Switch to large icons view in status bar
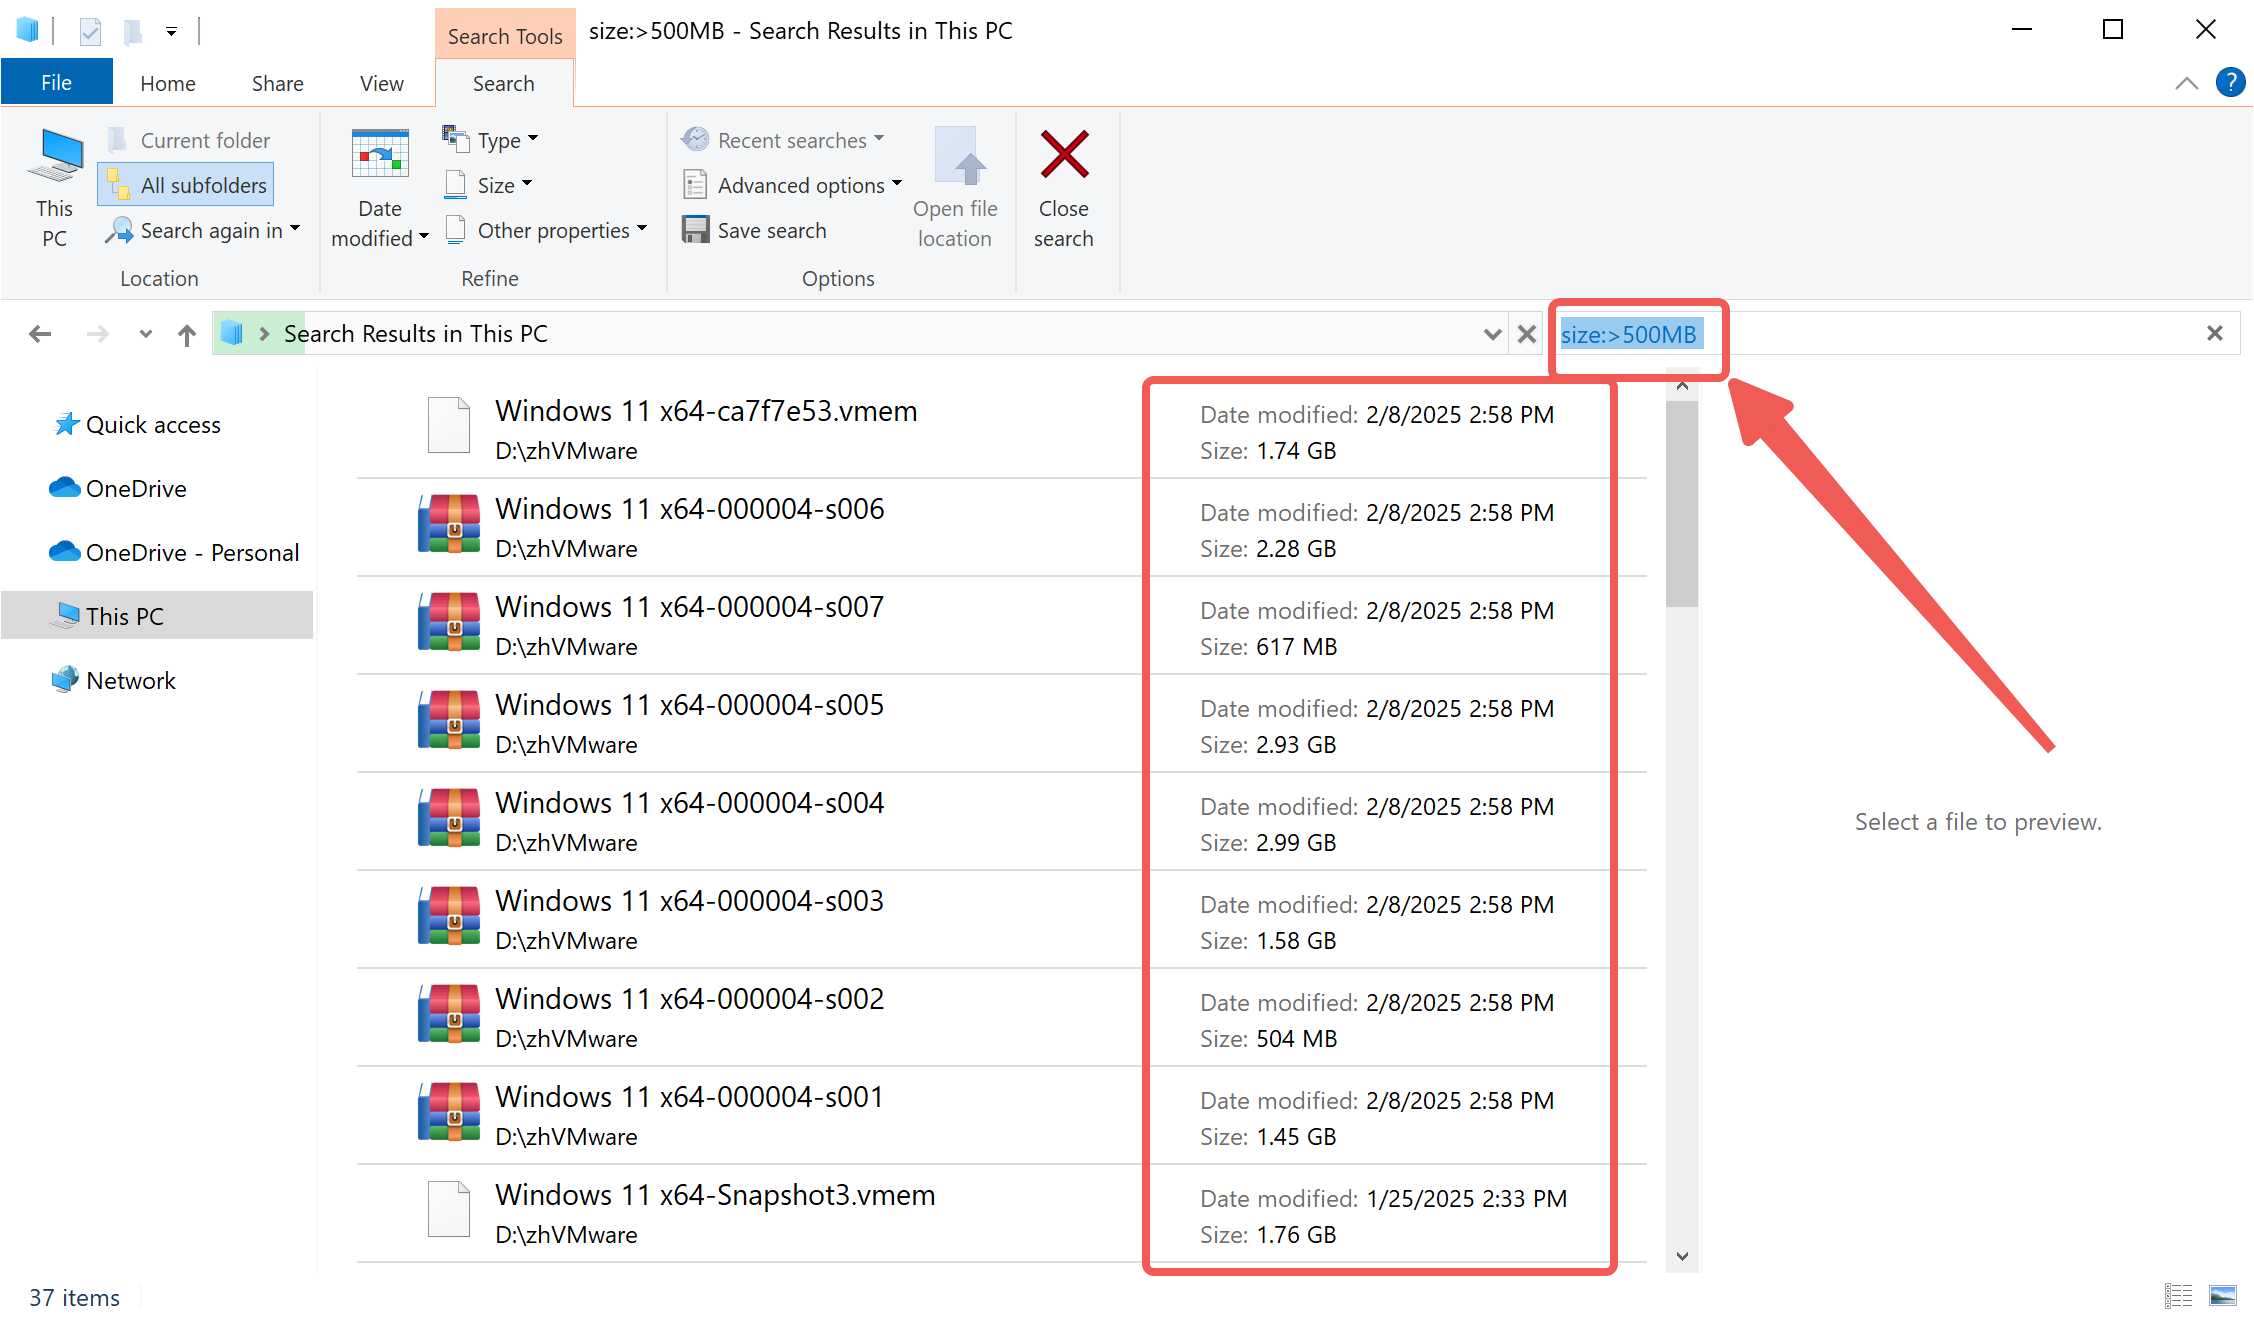This screenshot has width=2254, height=1320. (x=2223, y=1296)
